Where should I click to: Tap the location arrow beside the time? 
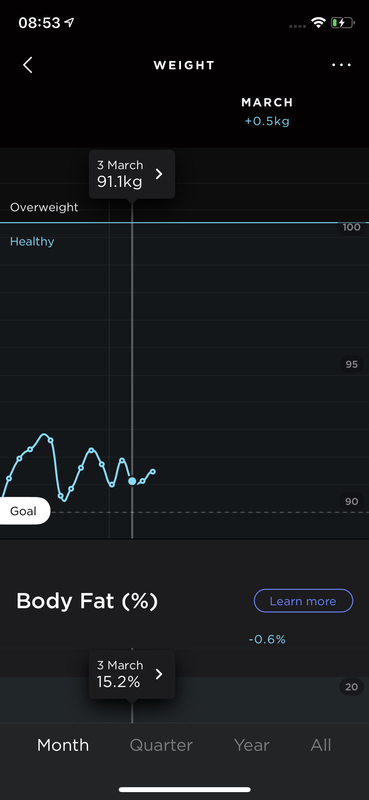pos(69,22)
